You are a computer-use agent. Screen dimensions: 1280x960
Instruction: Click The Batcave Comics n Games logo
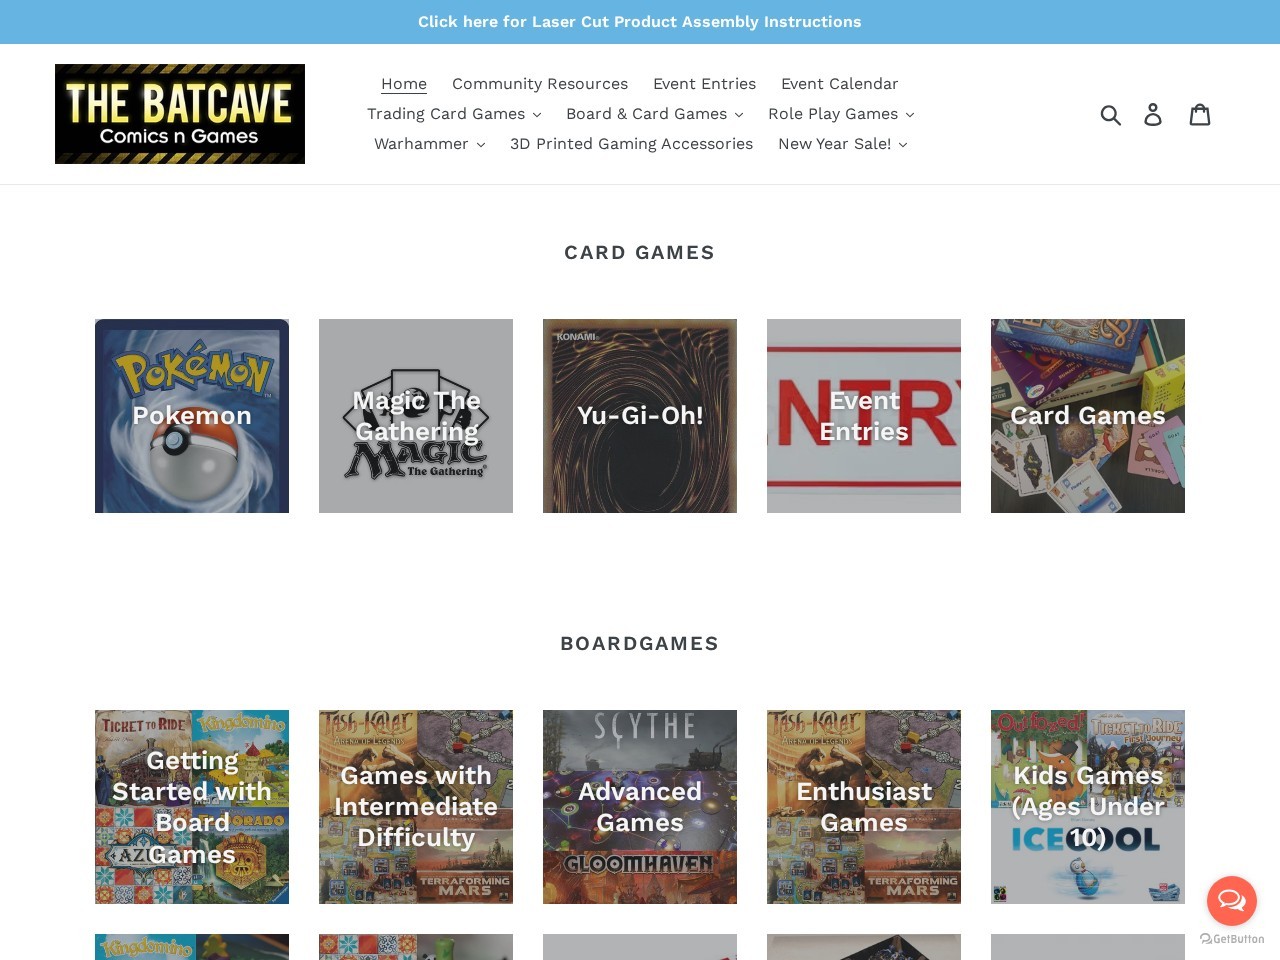click(x=180, y=113)
